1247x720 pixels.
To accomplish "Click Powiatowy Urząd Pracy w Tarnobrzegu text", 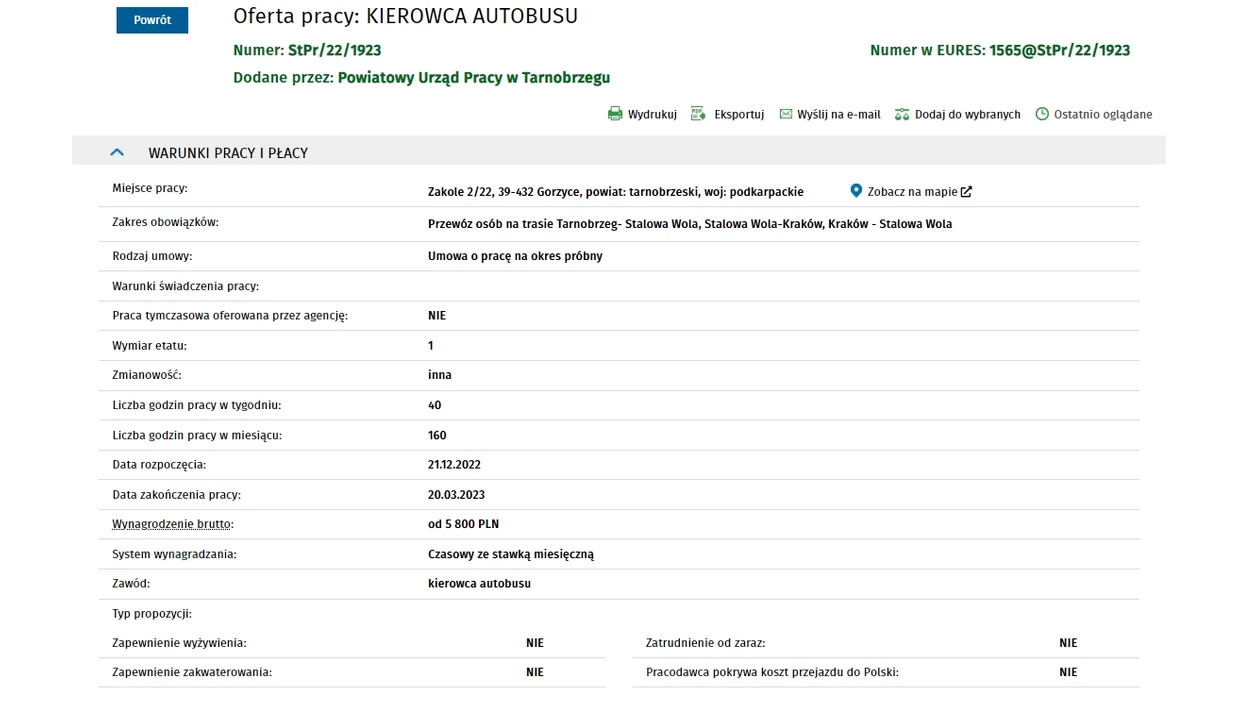I will click(x=474, y=78).
